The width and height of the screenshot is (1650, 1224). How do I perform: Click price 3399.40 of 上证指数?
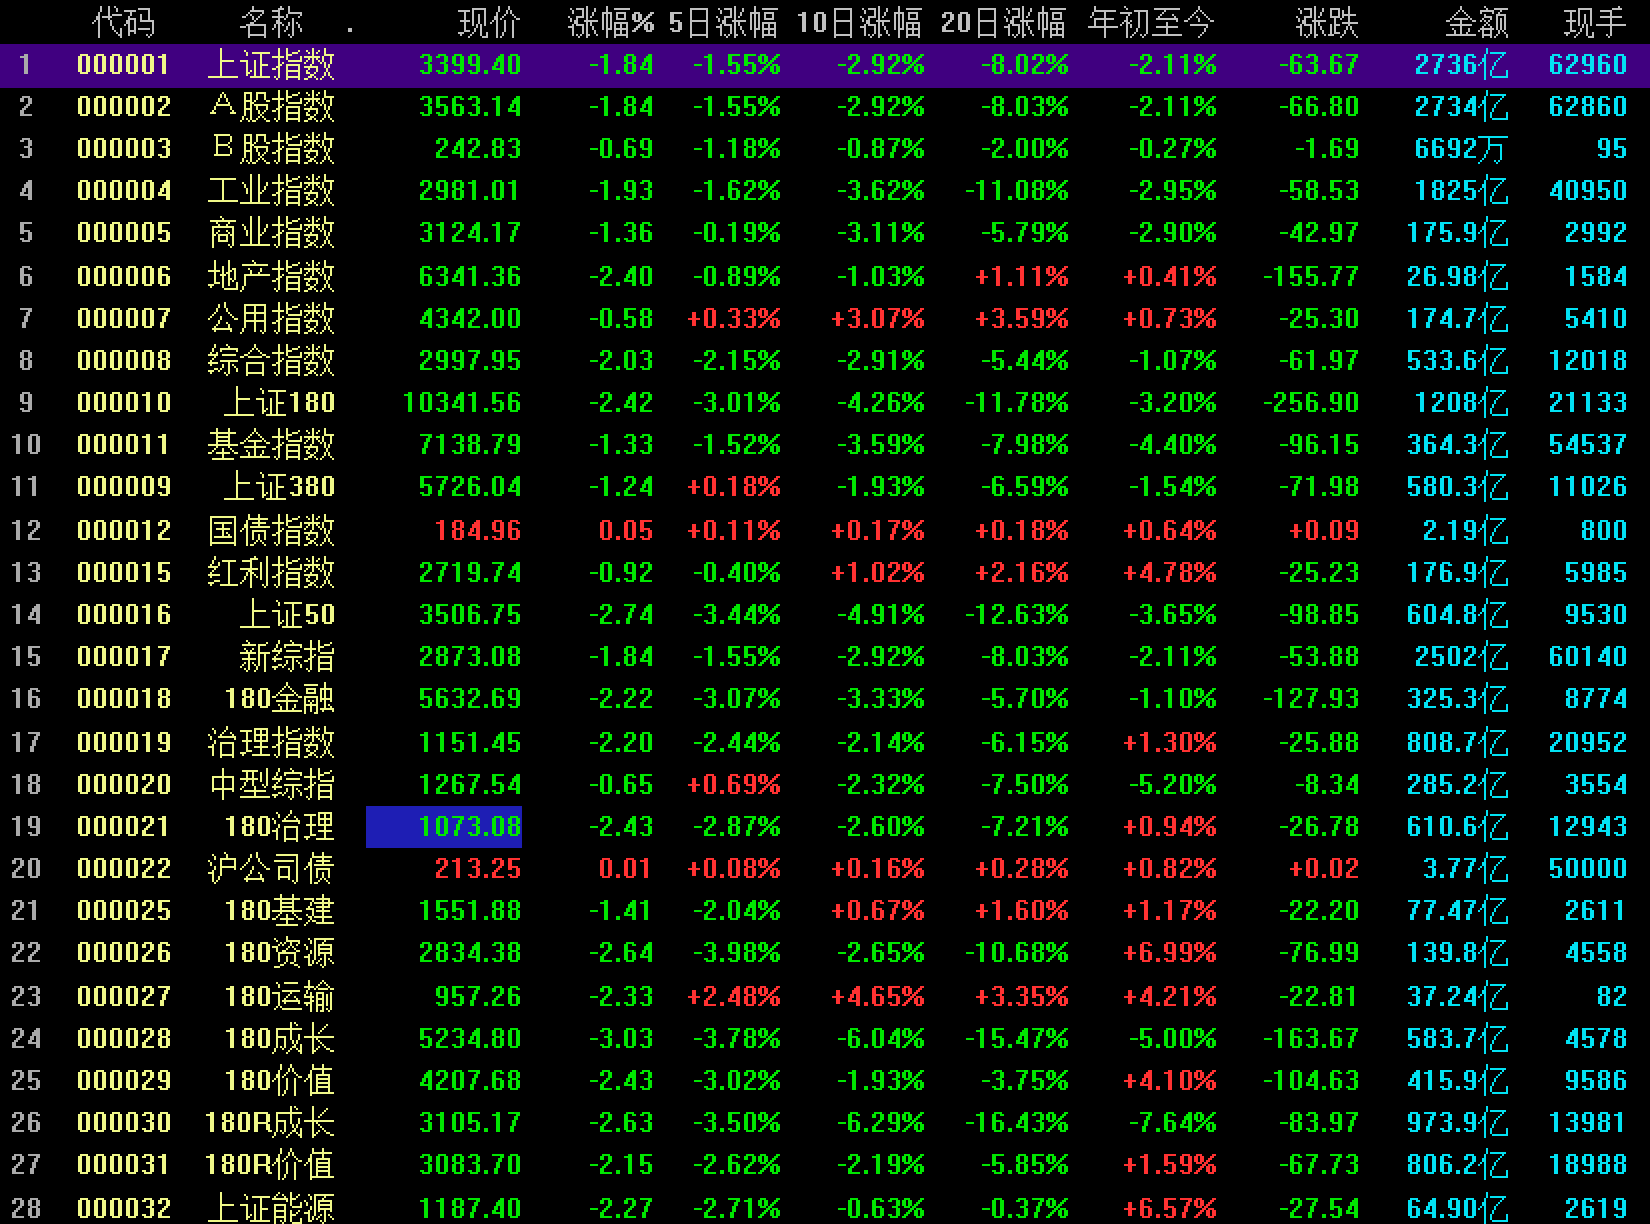470,65
